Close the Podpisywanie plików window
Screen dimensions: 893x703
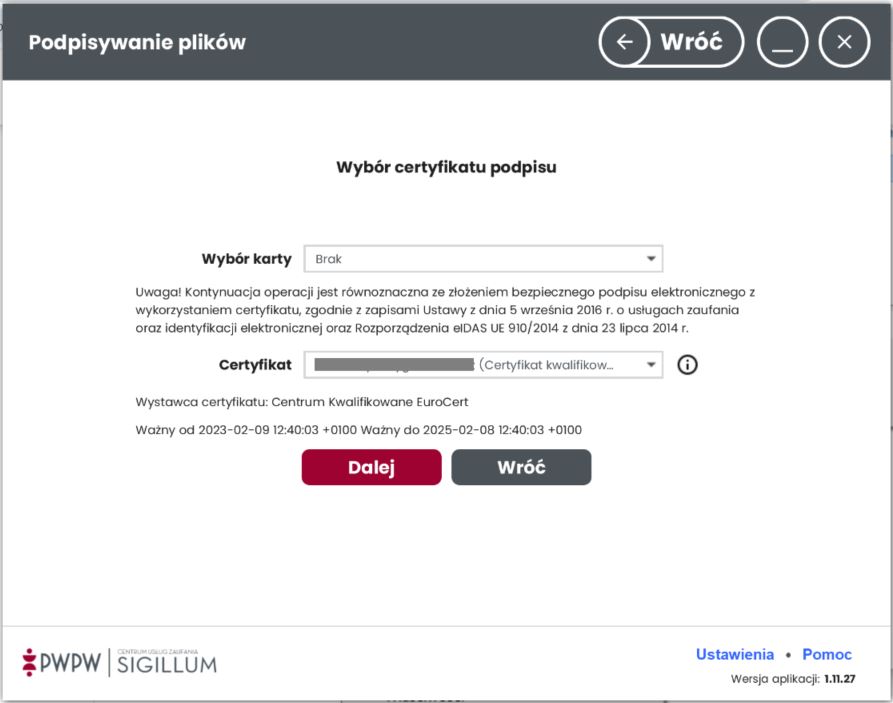coord(844,42)
